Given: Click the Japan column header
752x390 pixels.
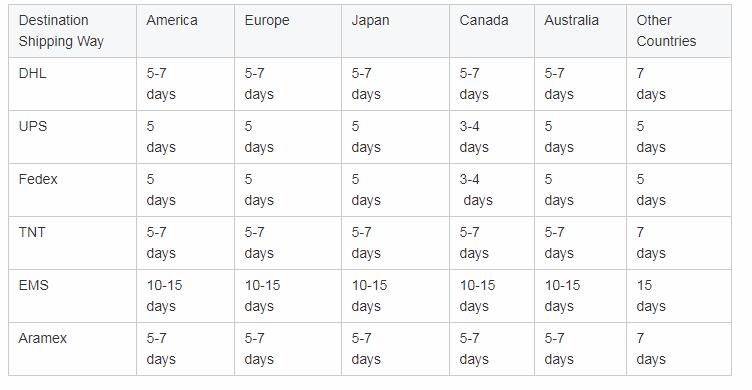Looking at the screenshot, I should tap(395, 31).
